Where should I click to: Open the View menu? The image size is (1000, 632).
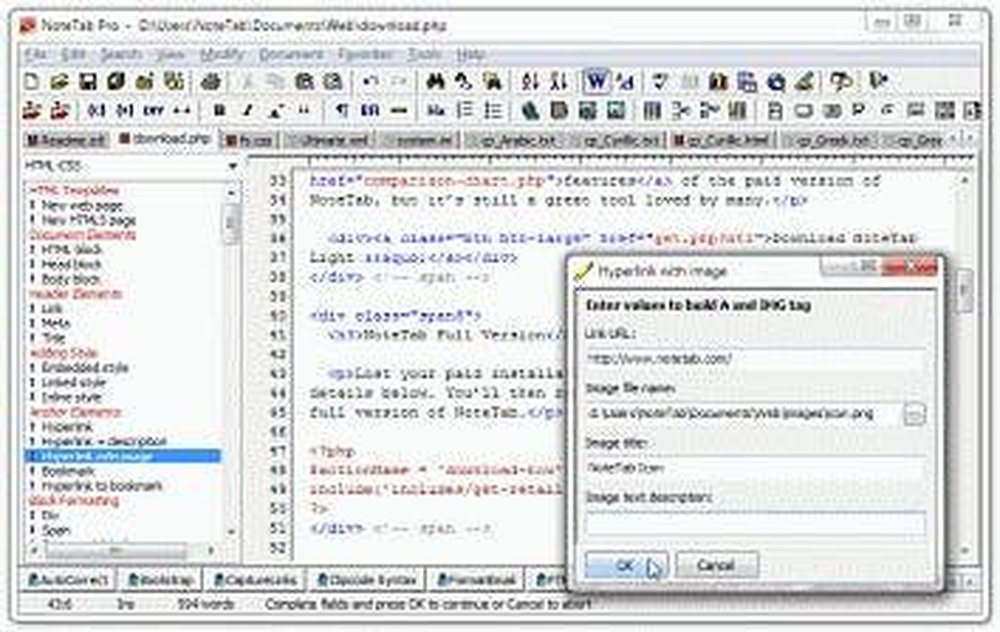[x=170, y=54]
